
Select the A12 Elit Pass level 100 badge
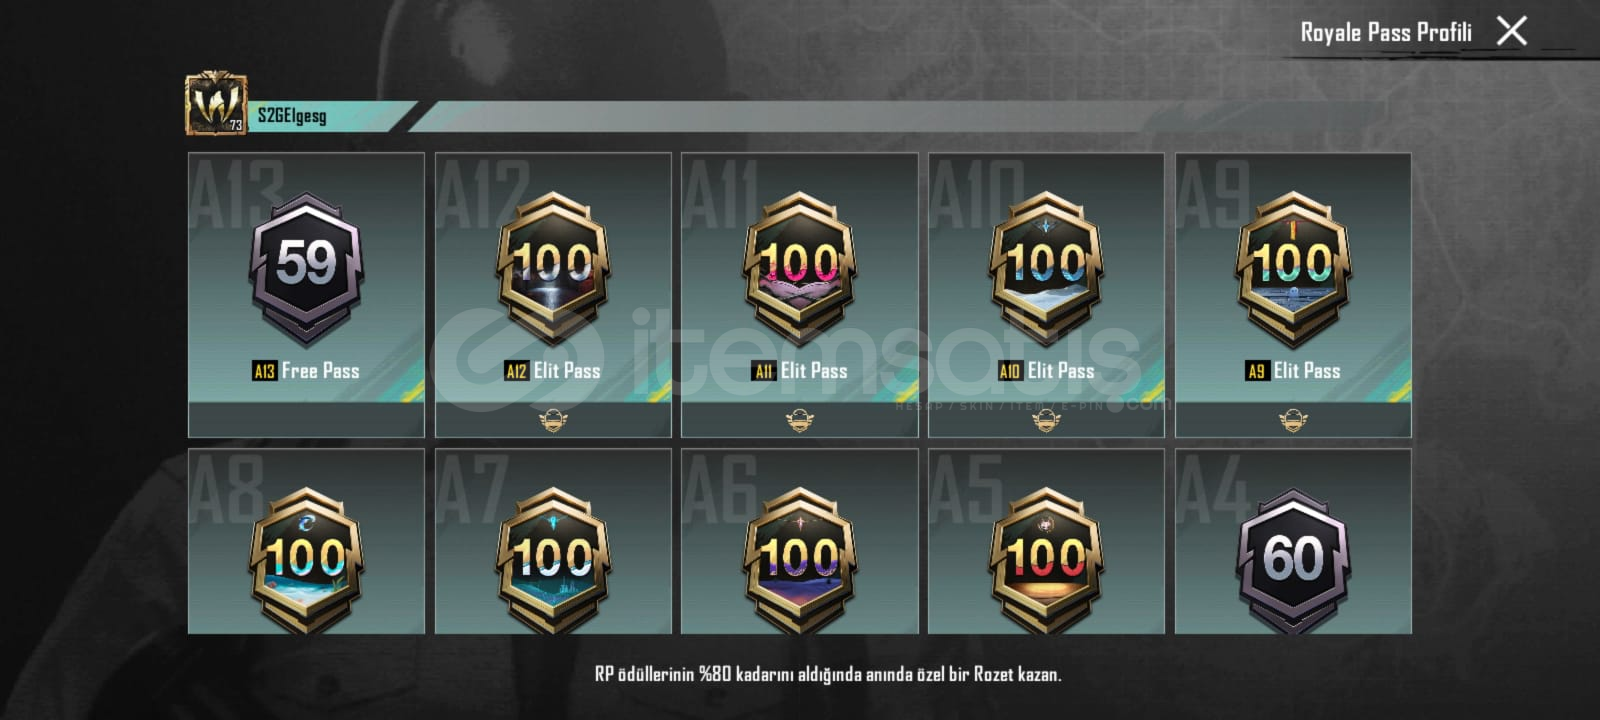click(553, 268)
